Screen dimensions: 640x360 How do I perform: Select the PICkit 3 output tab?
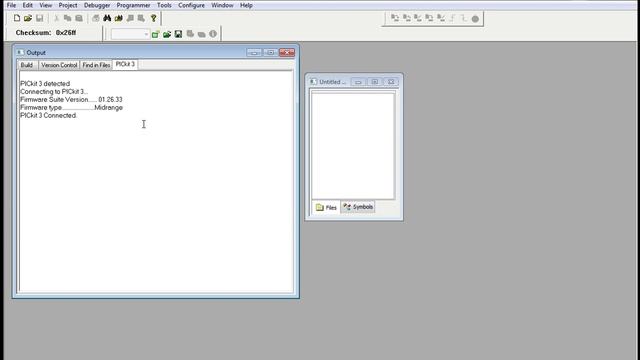click(x=125, y=64)
